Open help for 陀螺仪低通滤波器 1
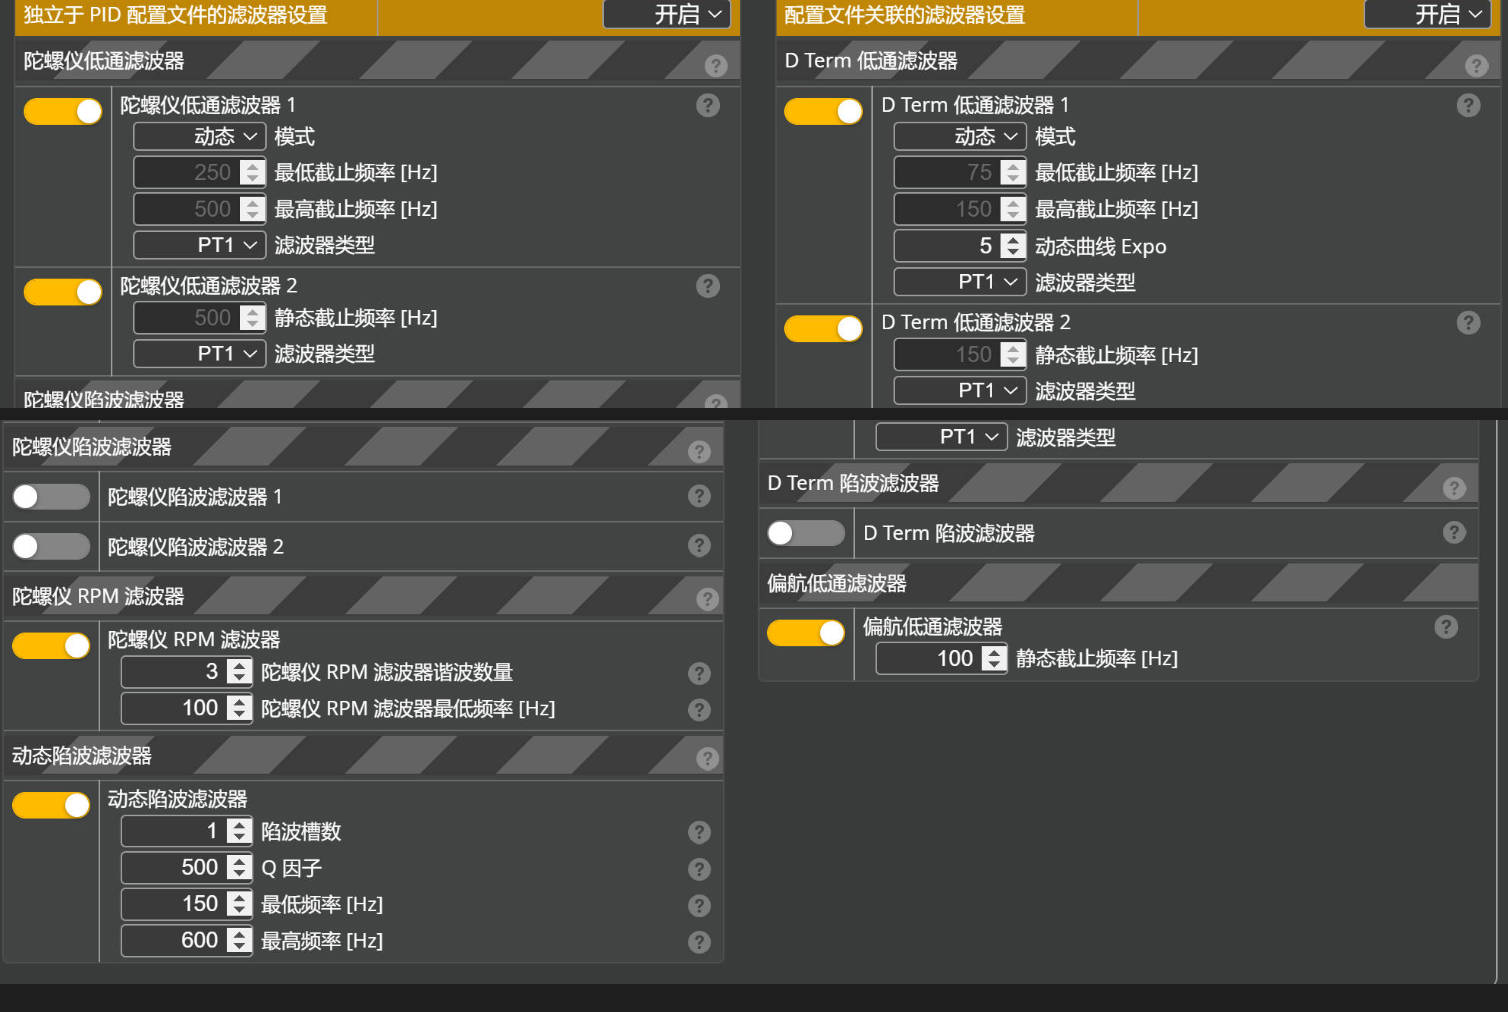 [708, 105]
